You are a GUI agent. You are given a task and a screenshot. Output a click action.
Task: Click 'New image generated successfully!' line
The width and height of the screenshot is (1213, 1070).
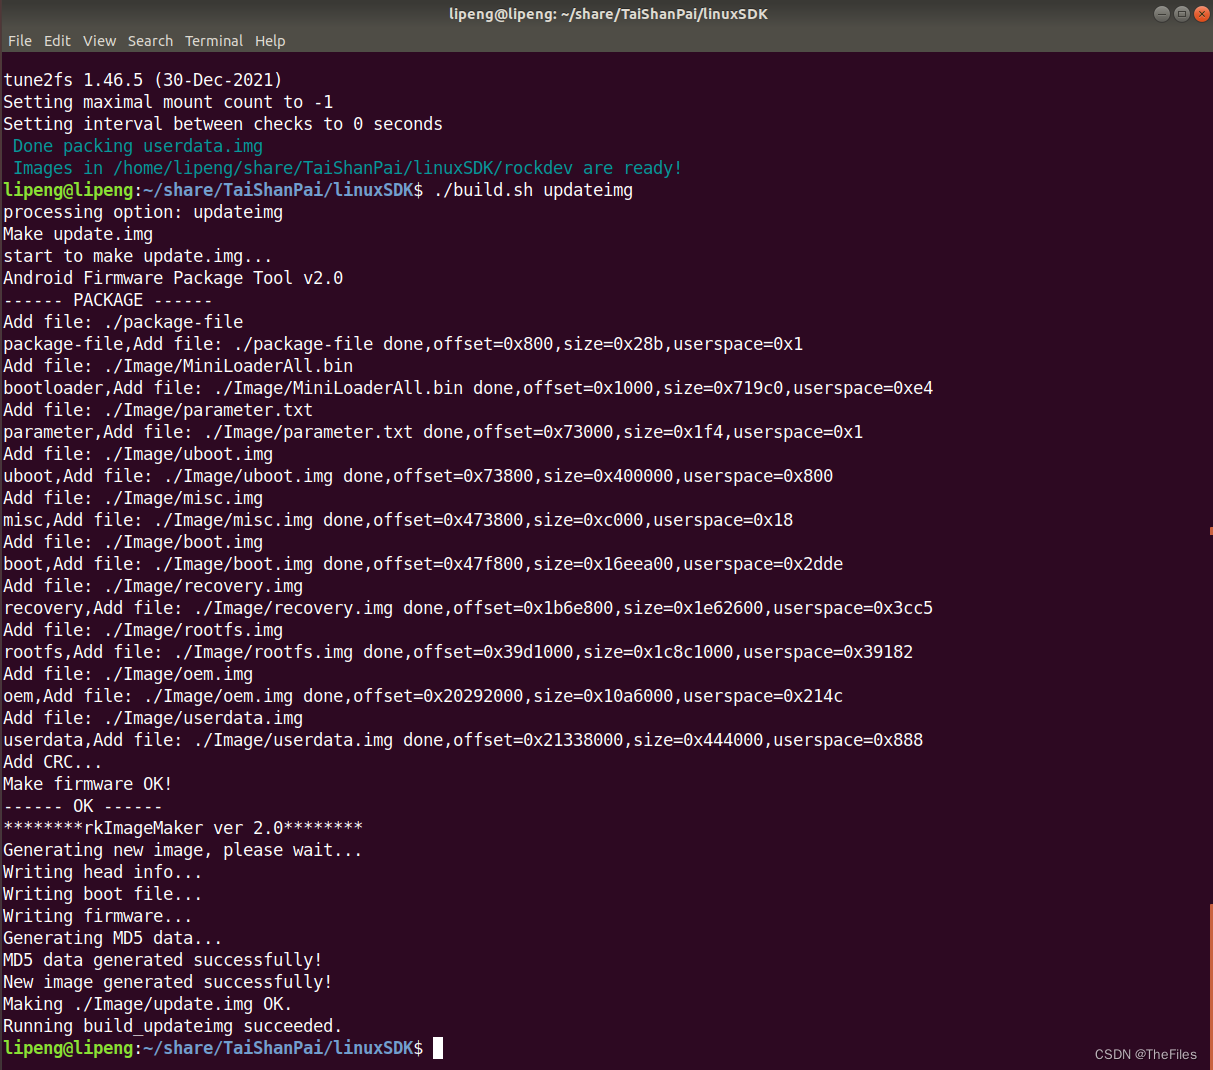coord(168,982)
